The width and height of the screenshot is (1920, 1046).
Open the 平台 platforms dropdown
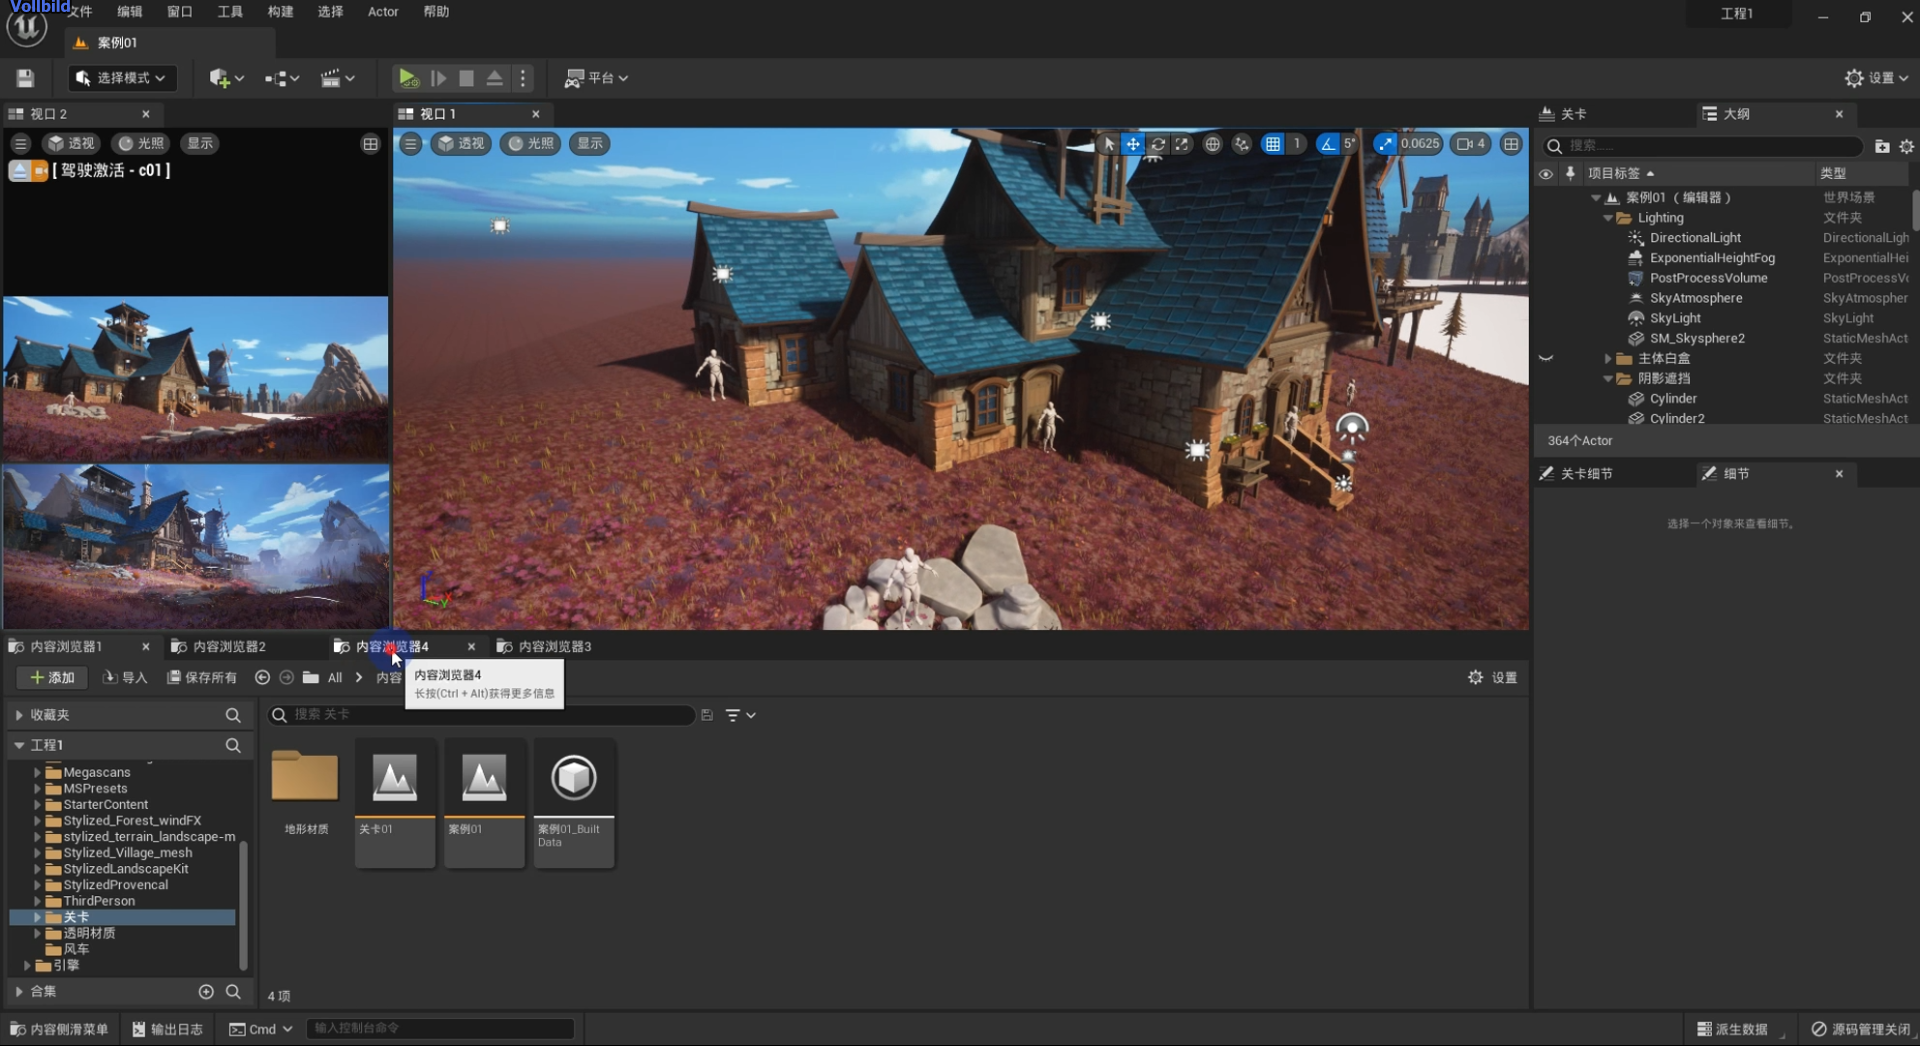pyautogui.click(x=597, y=78)
